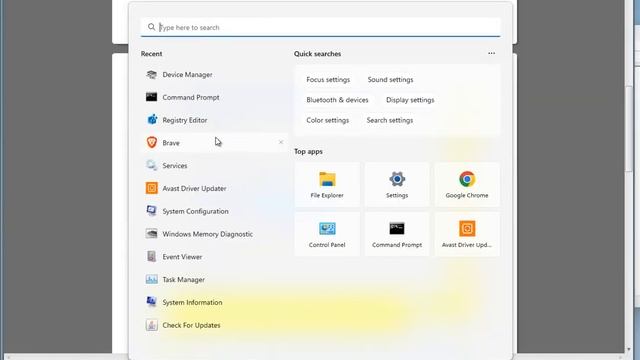This screenshot has width=640, height=360.
Task: Open Avast Driver Upd... tile in Top apps
Action: 467,234
